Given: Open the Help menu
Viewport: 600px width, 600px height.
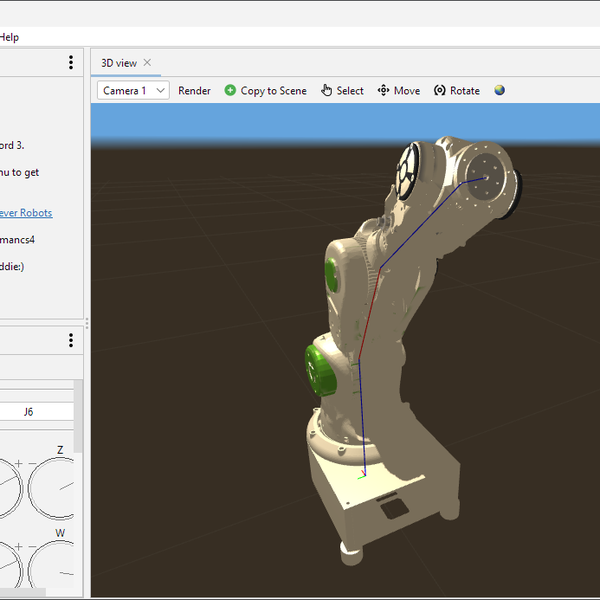Looking at the screenshot, I should coord(9,37).
